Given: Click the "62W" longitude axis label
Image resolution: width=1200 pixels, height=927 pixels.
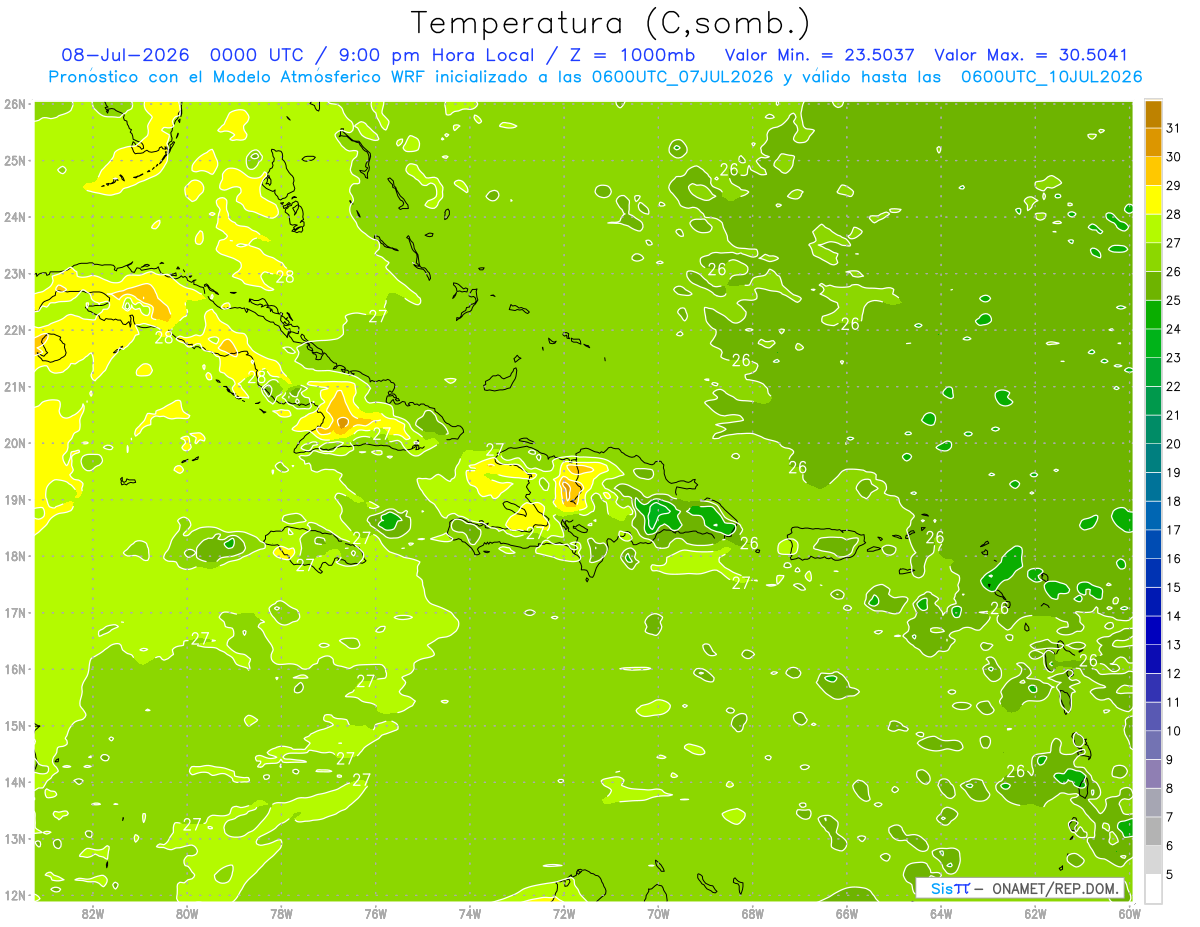Looking at the screenshot, I should 1035,913.
